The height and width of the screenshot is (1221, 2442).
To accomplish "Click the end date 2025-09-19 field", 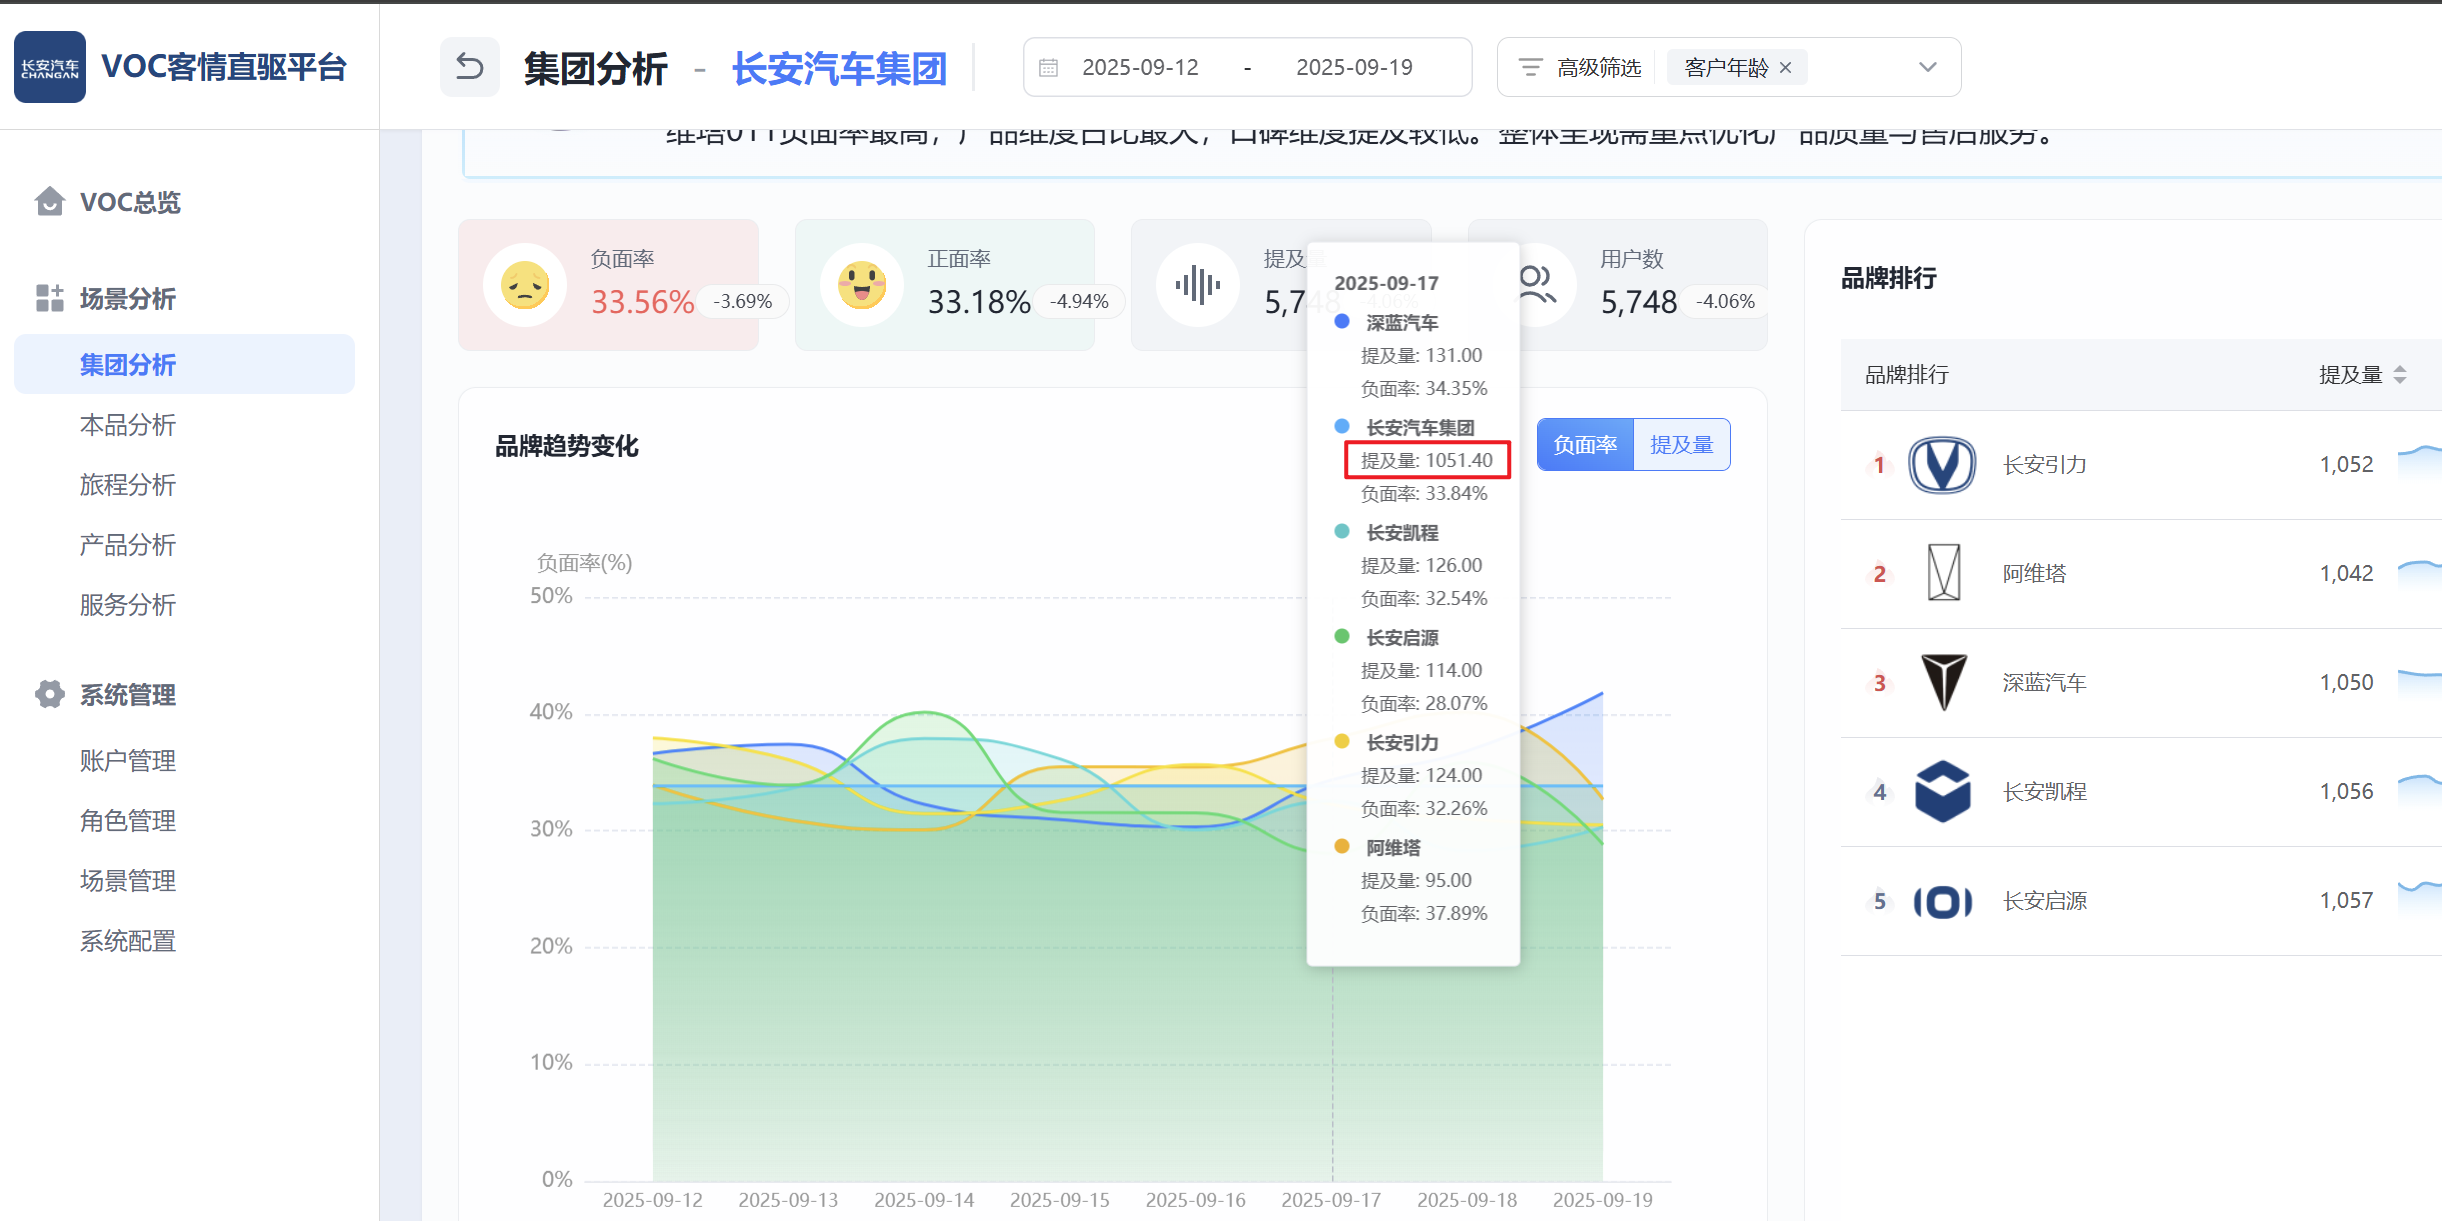I will [1354, 67].
